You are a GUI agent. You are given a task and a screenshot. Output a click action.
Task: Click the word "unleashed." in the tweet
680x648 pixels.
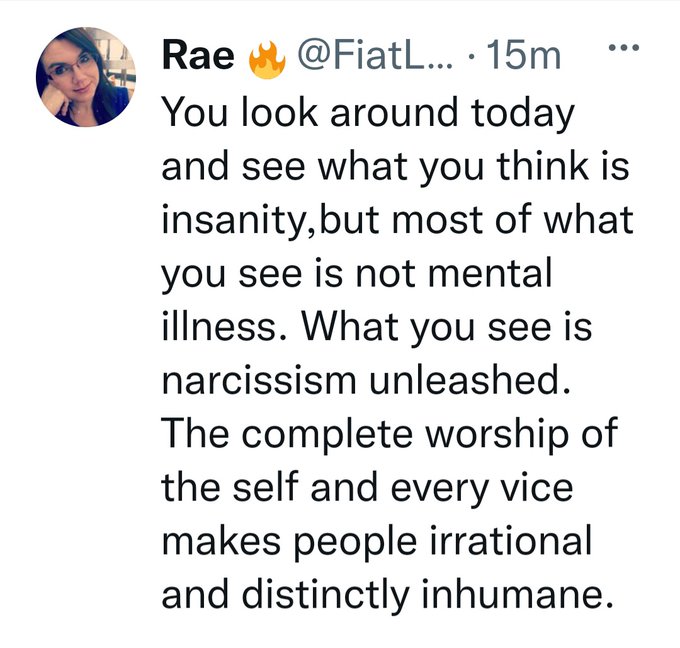click(x=469, y=379)
